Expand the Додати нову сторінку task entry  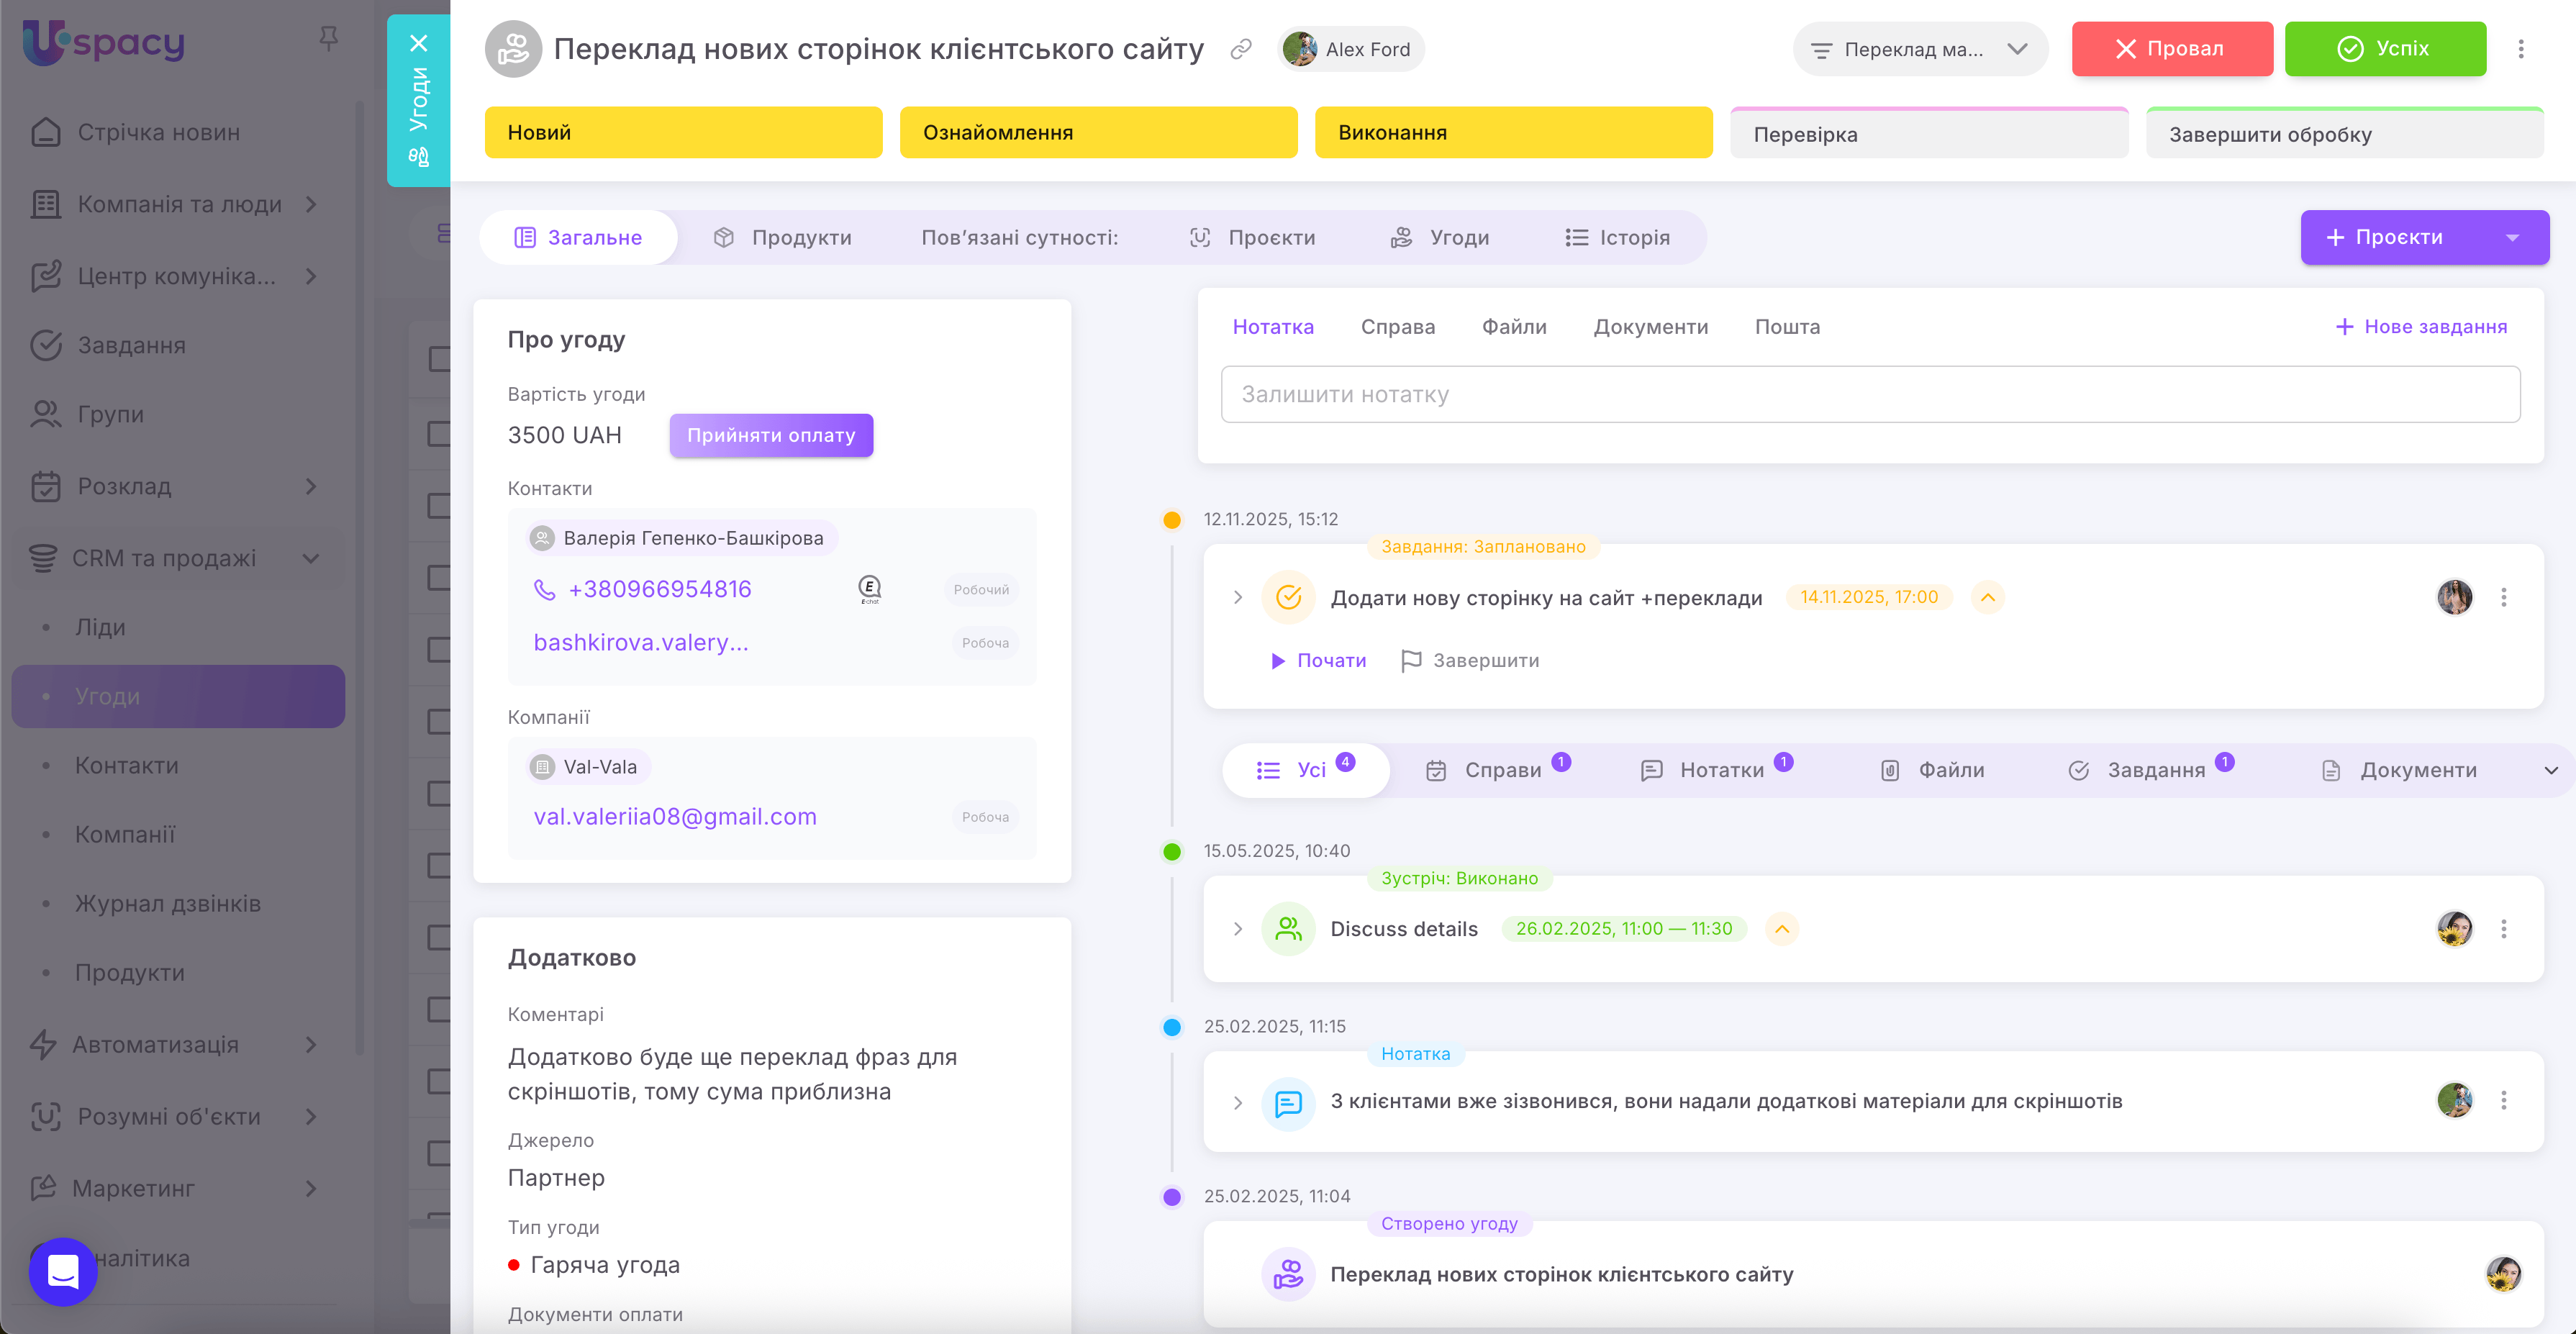(x=1238, y=598)
